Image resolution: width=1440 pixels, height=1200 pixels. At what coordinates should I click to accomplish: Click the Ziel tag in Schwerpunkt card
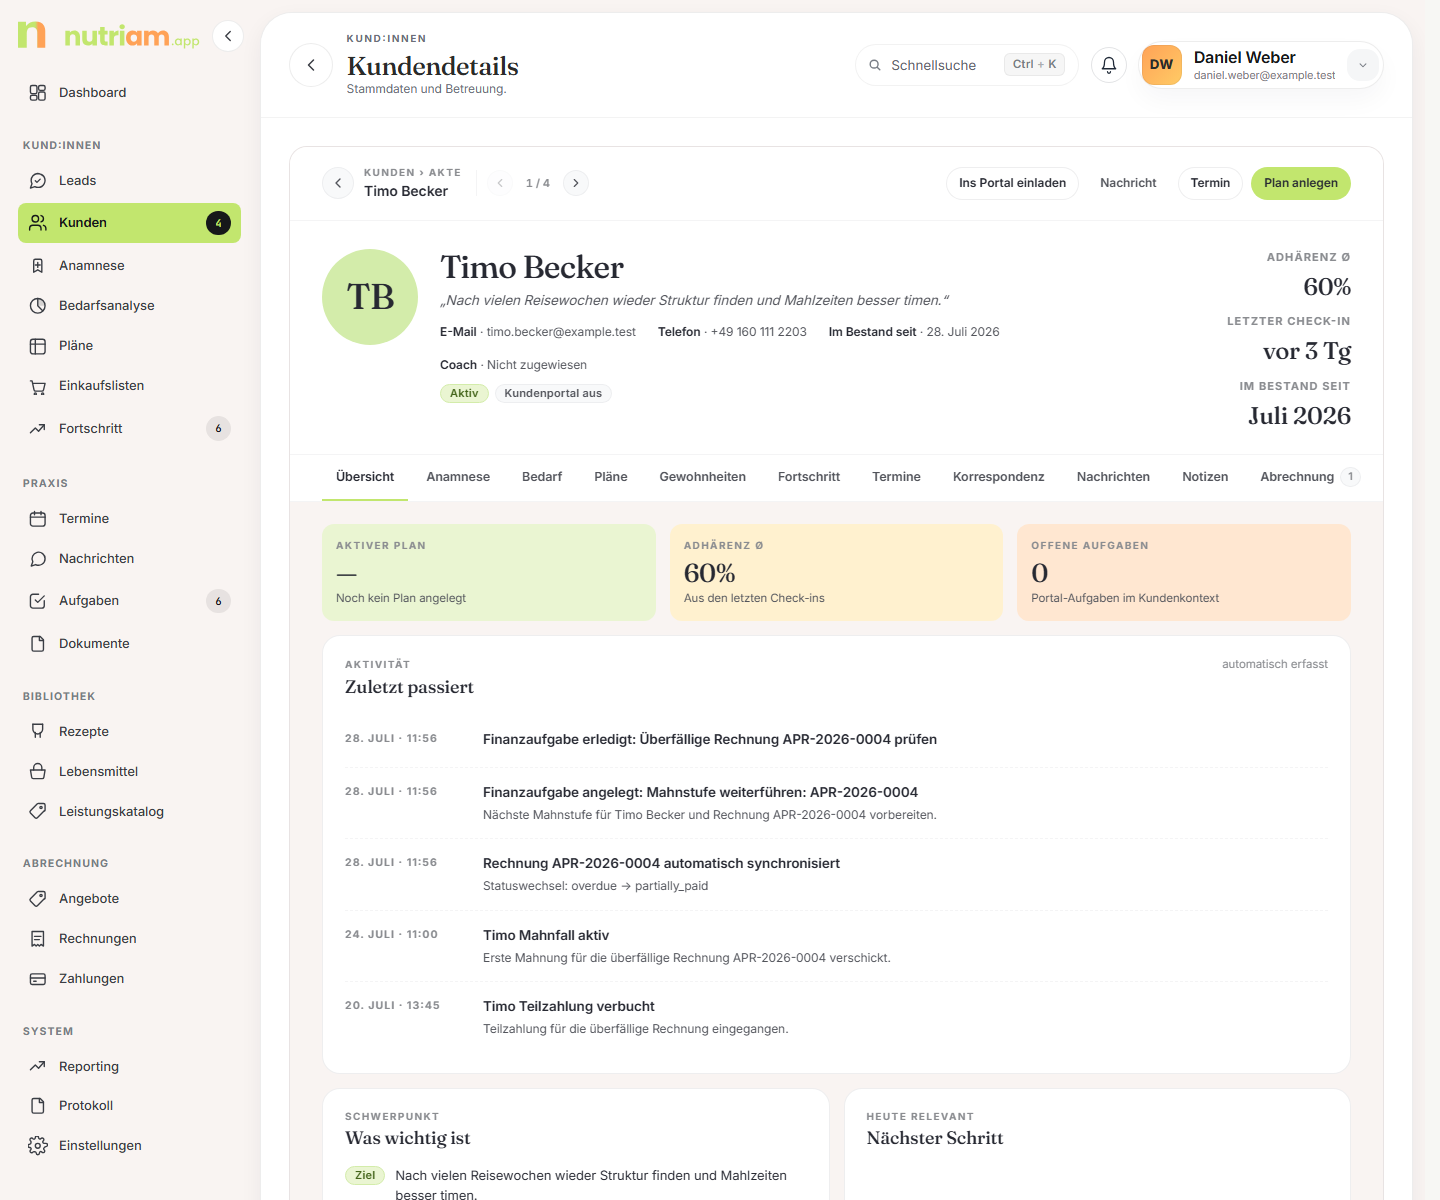pos(365,1176)
